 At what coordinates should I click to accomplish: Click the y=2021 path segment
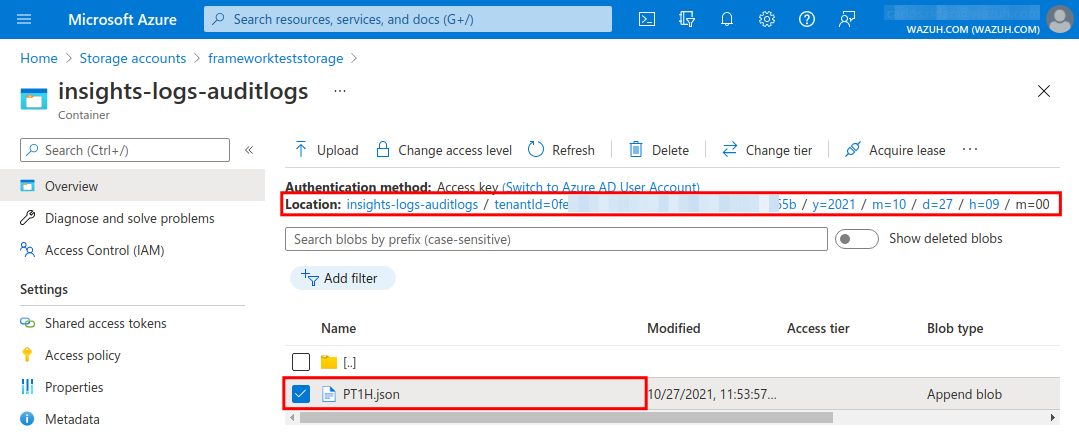(833, 204)
